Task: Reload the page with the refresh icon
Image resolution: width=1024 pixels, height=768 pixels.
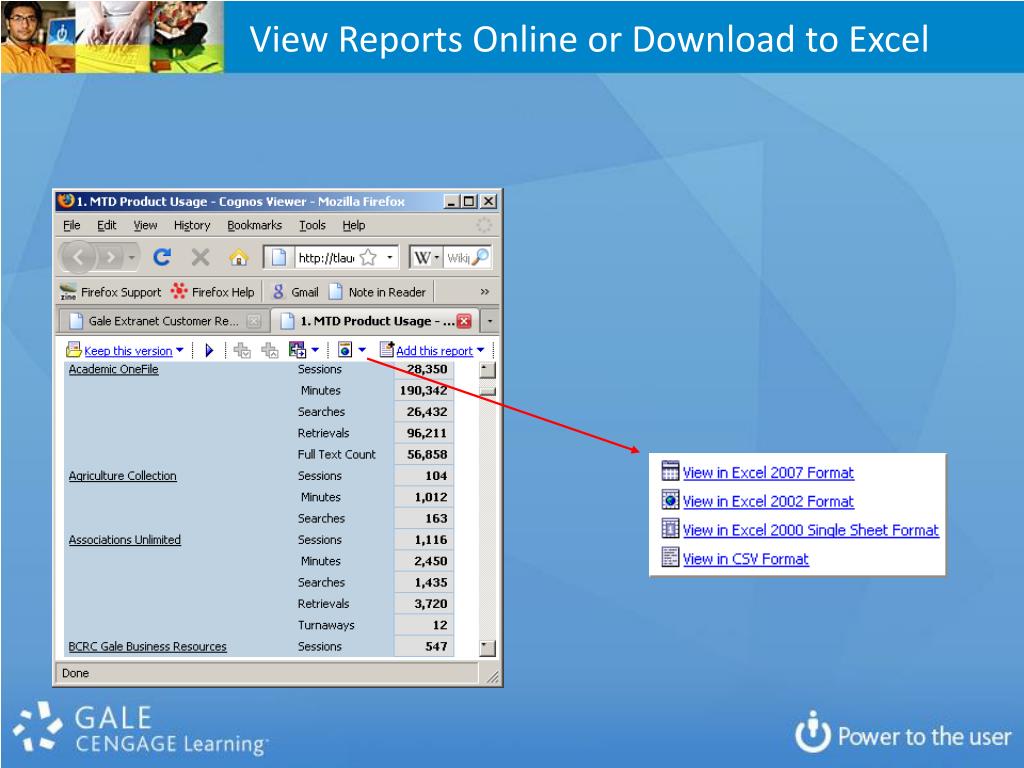Action: pyautogui.click(x=162, y=257)
